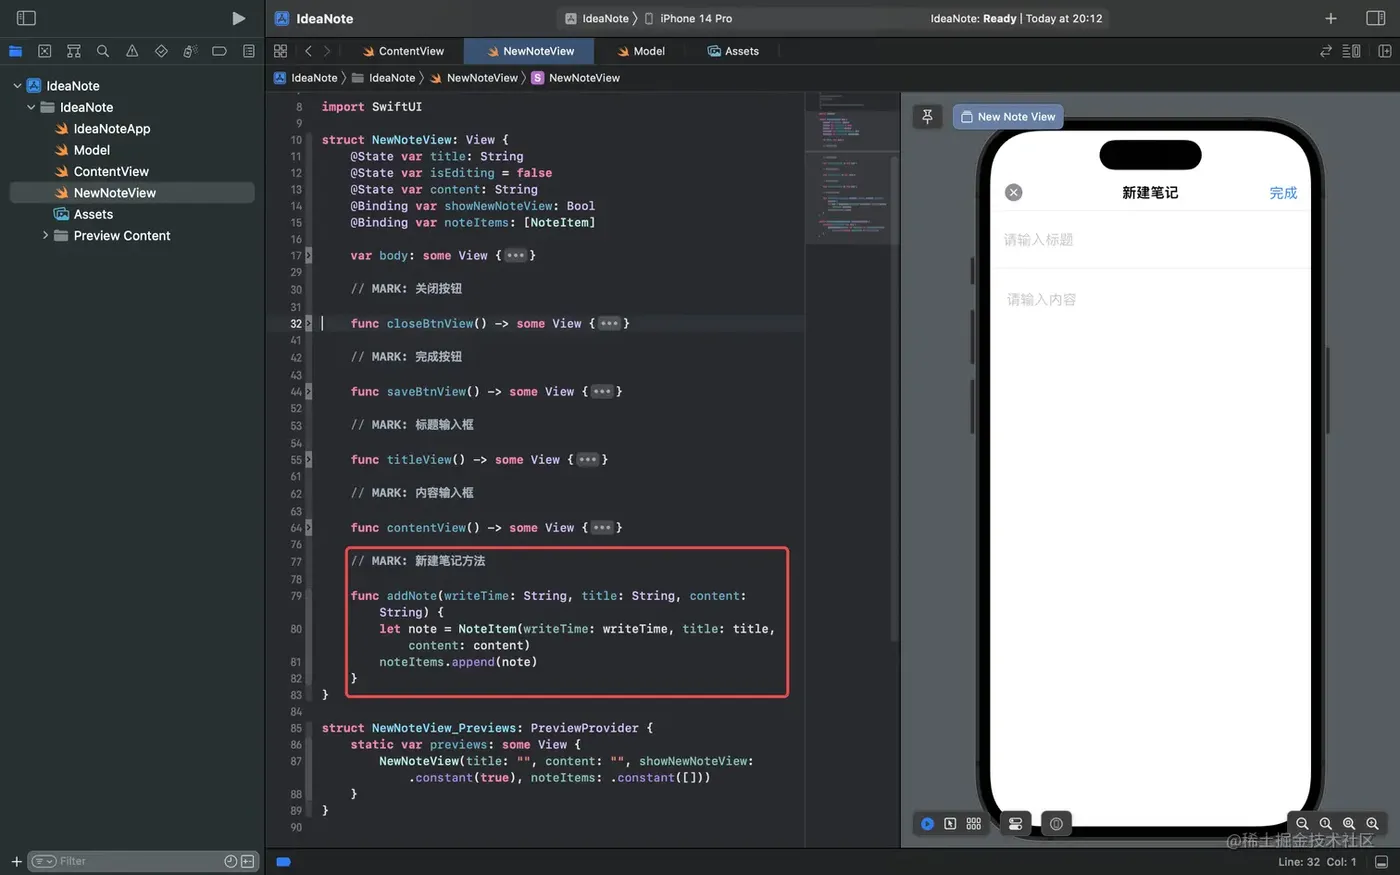The image size is (1400, 875).
Task: Open preview device settings sliders
Action: pos(1015,824)
